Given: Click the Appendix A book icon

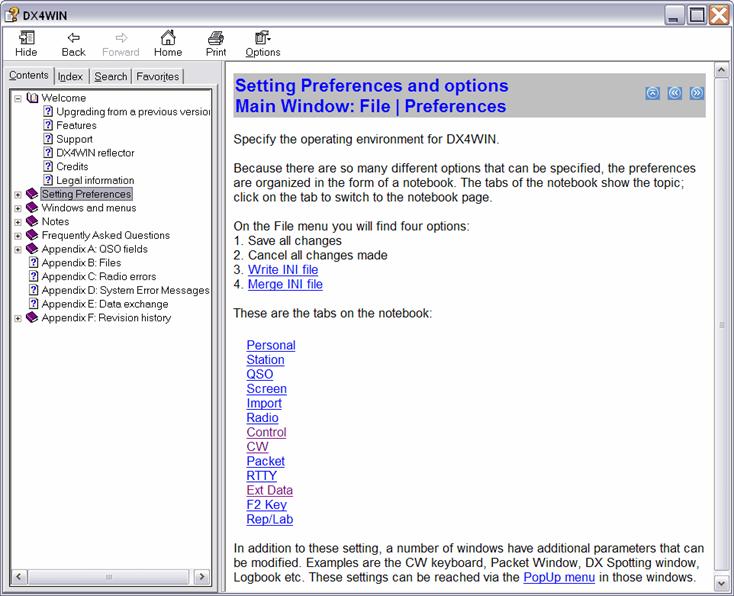Looking at the screenshot, I should coord(32,249).
